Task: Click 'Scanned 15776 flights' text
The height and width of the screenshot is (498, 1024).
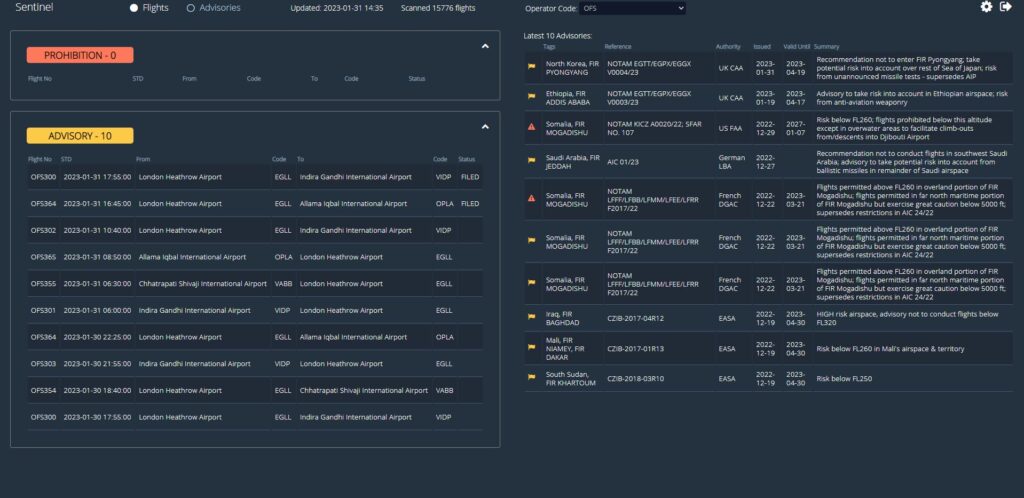Action: [438, 8]
